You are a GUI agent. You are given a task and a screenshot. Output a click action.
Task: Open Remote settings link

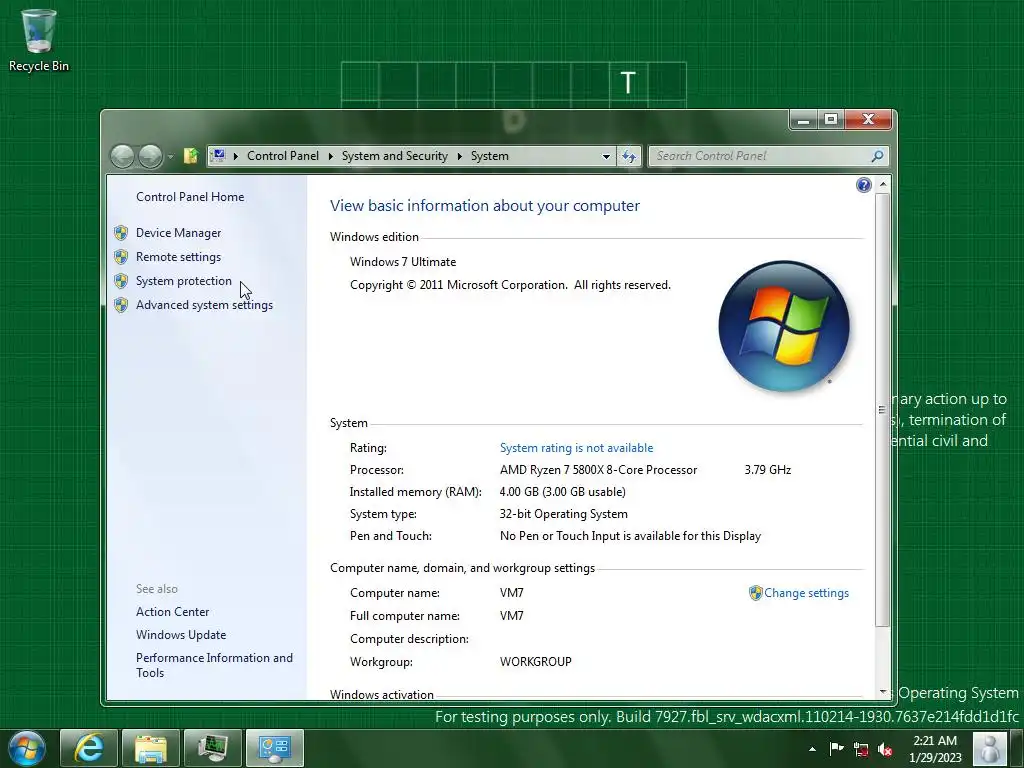point(178,257)
